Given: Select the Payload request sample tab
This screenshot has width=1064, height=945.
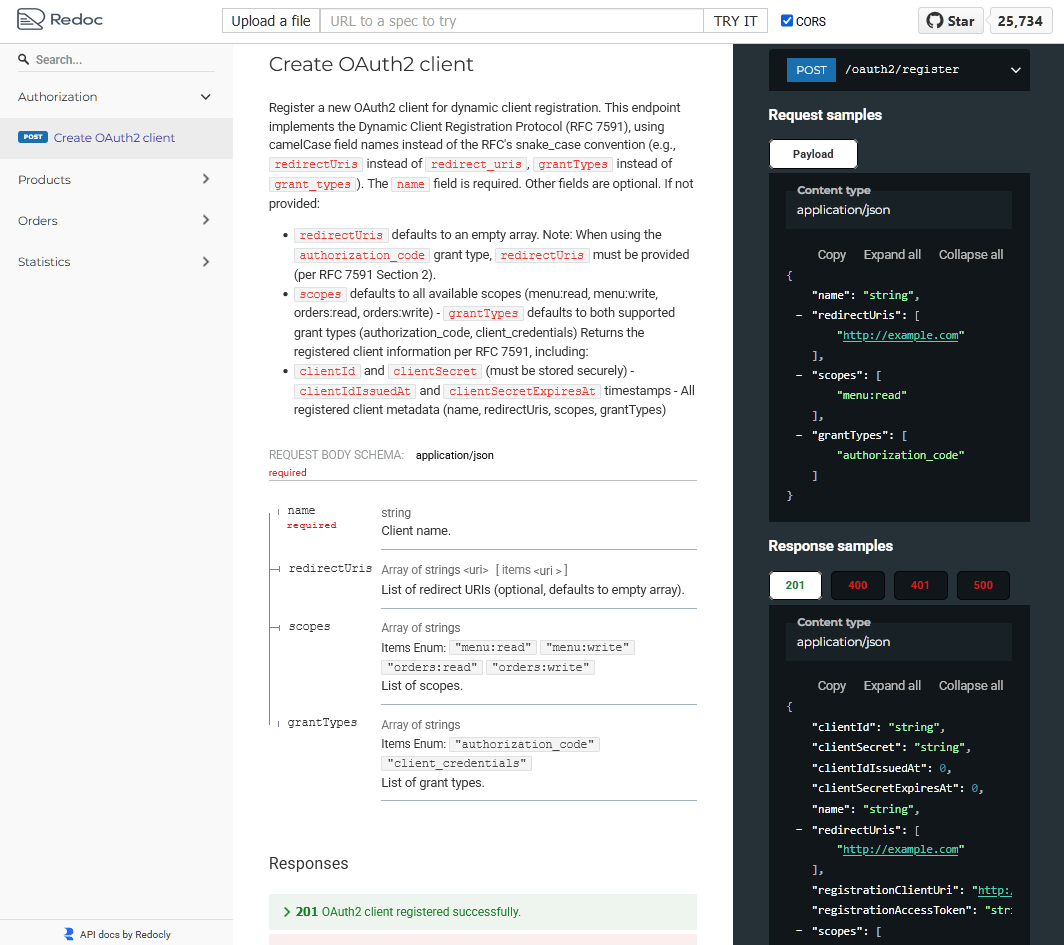Looking at the screenshot, I should click(x=813, y=154).
